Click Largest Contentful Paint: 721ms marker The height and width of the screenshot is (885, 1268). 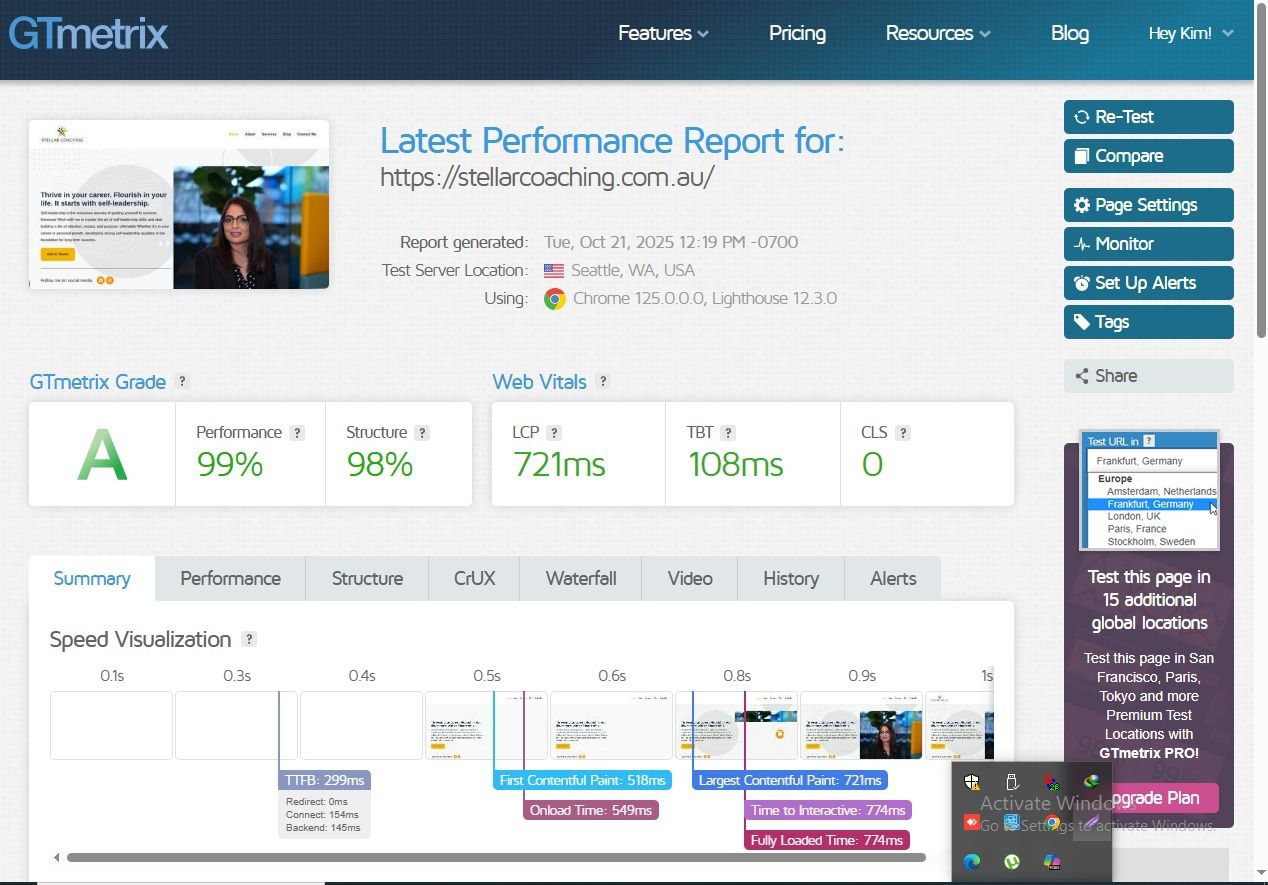point(790,780)
